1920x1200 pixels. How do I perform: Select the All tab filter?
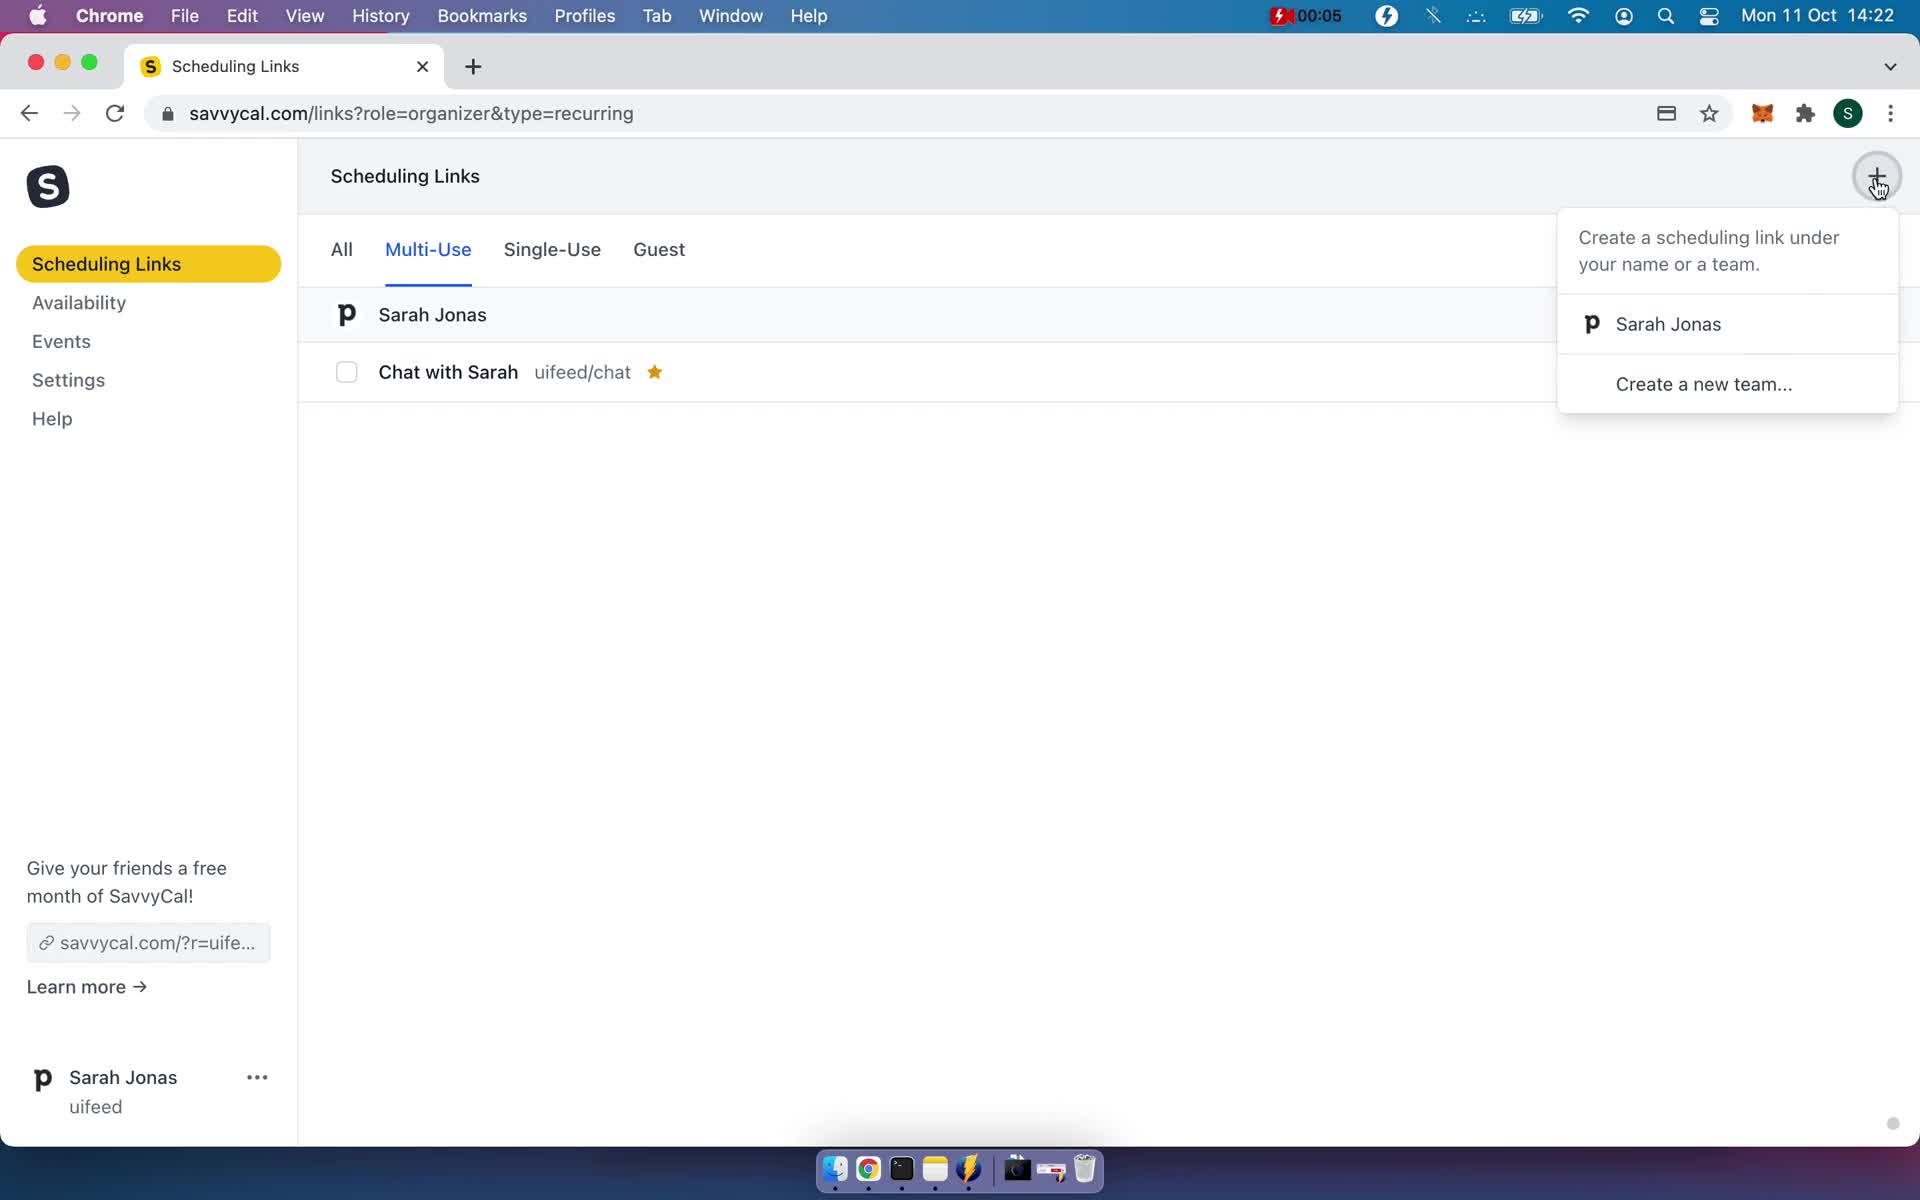341,249
